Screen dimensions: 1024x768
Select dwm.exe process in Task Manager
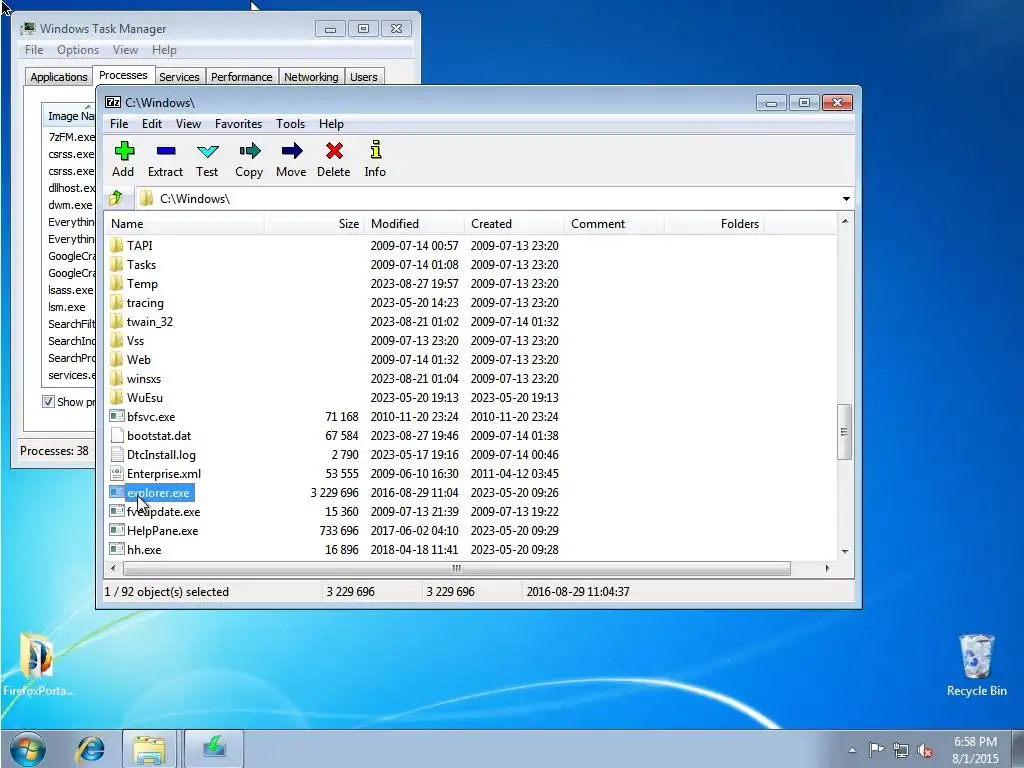coord(70,204)
